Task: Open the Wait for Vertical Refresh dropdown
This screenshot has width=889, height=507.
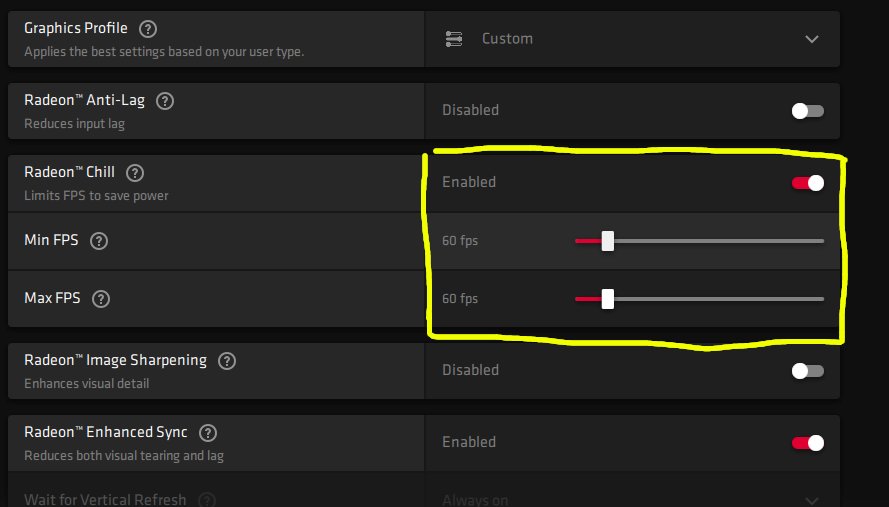Action: [x=632, y=499]
